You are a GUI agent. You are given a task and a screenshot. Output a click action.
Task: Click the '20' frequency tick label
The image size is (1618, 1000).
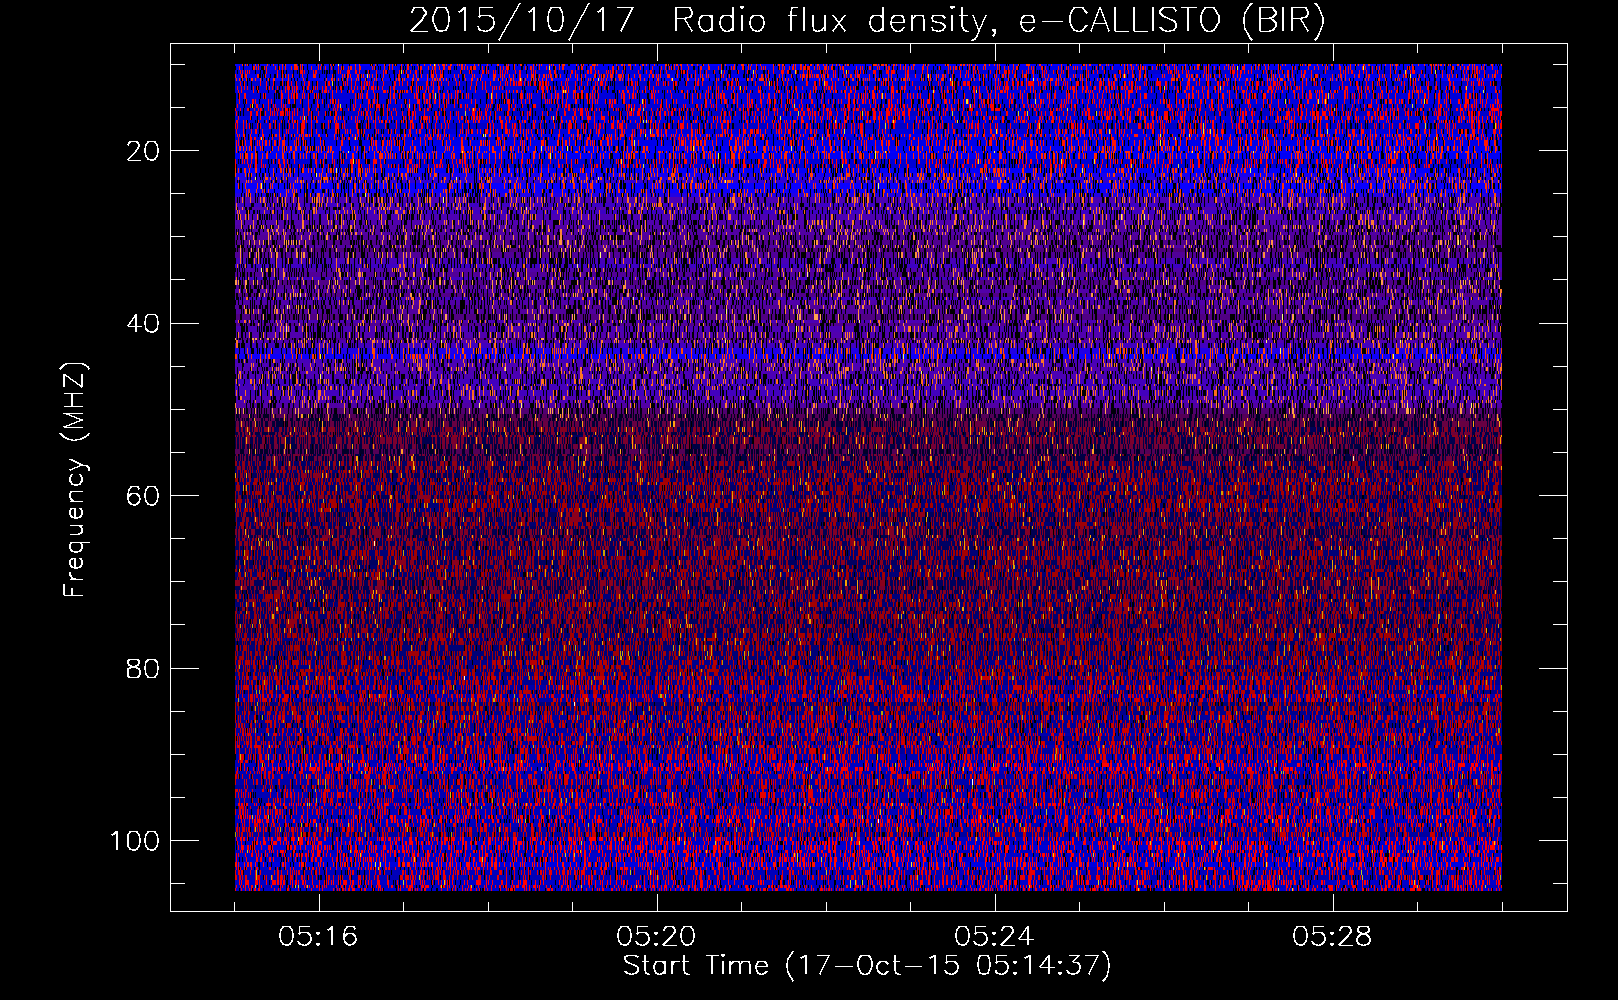point(143,151)
